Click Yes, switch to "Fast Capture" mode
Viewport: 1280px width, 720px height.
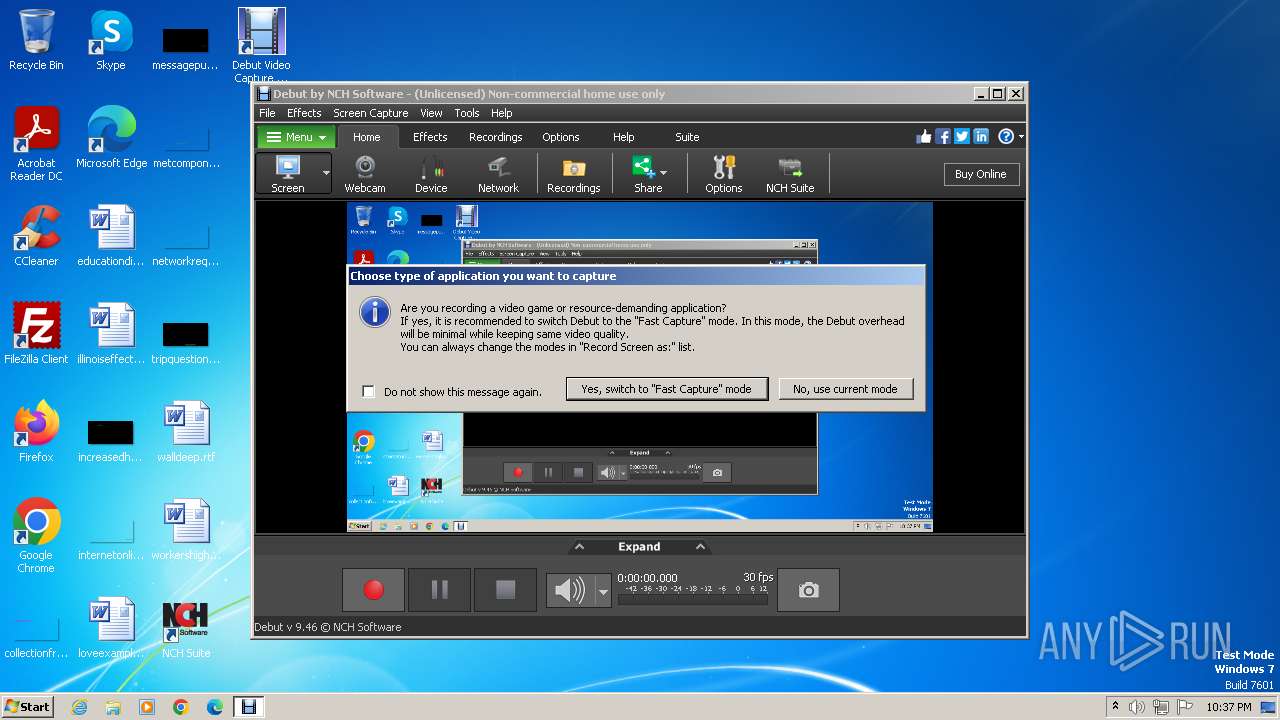click(666, 389)
